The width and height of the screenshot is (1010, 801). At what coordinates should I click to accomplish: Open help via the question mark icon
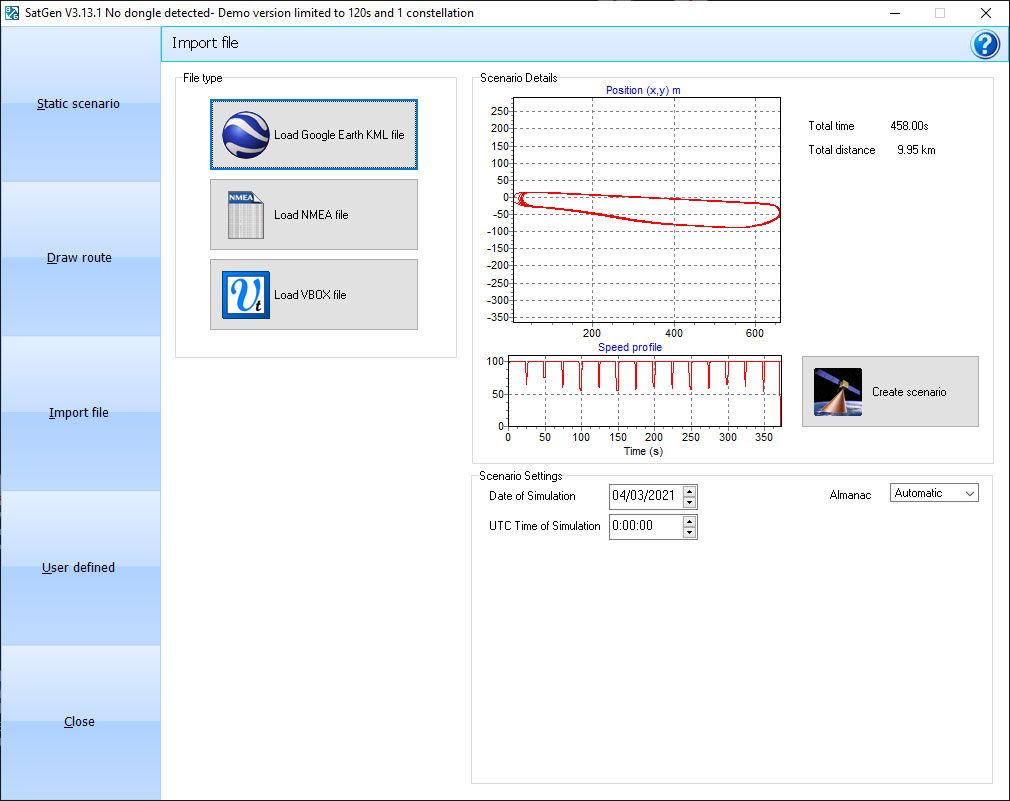coord(984,44)
